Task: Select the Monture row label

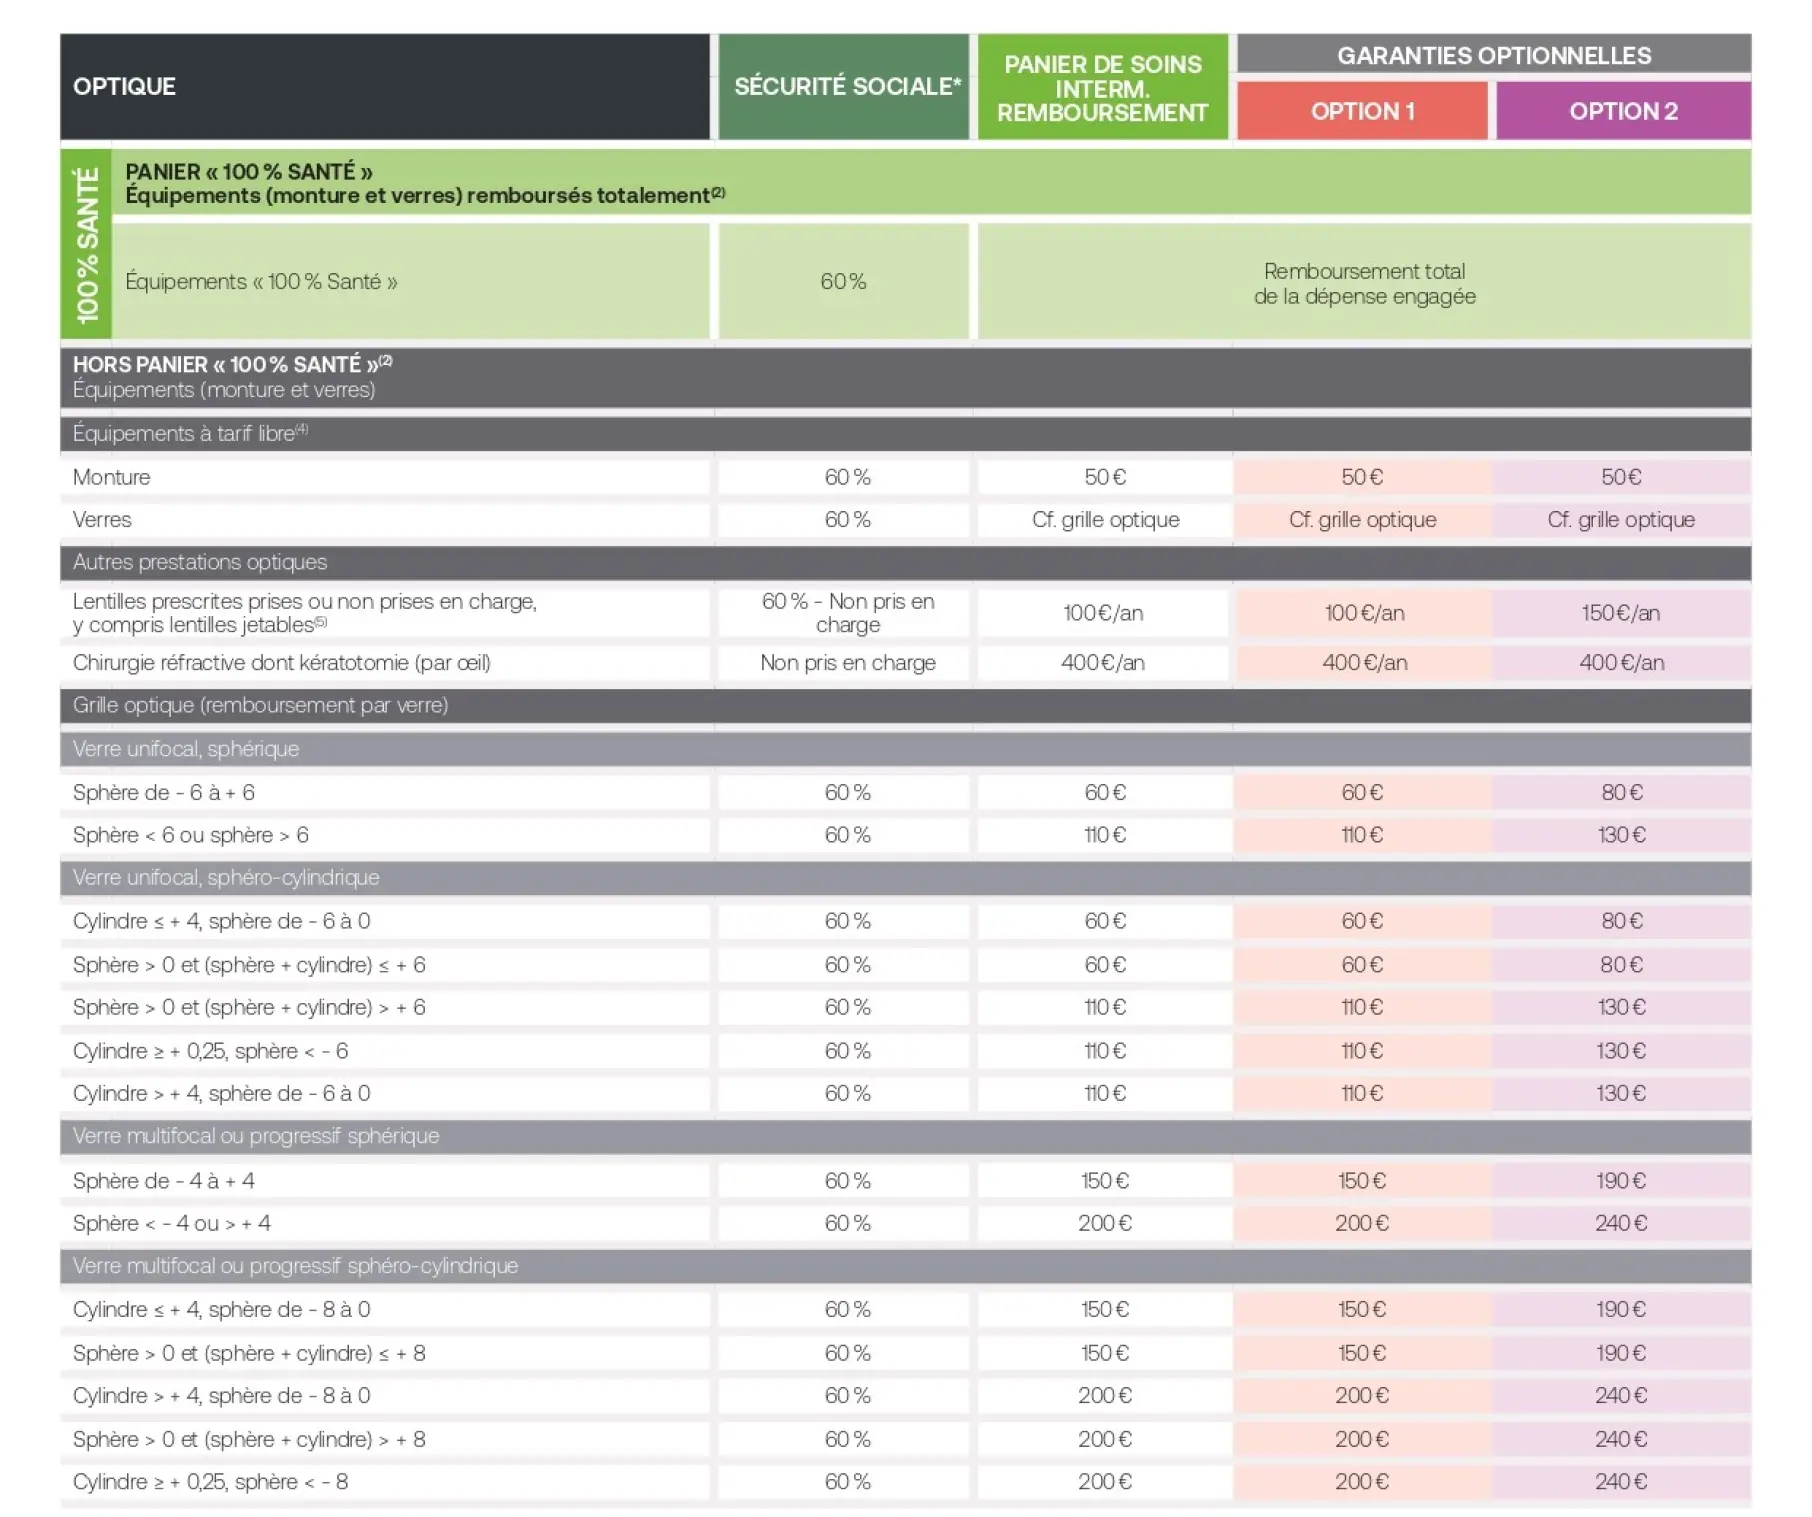Action: [111, 477]
